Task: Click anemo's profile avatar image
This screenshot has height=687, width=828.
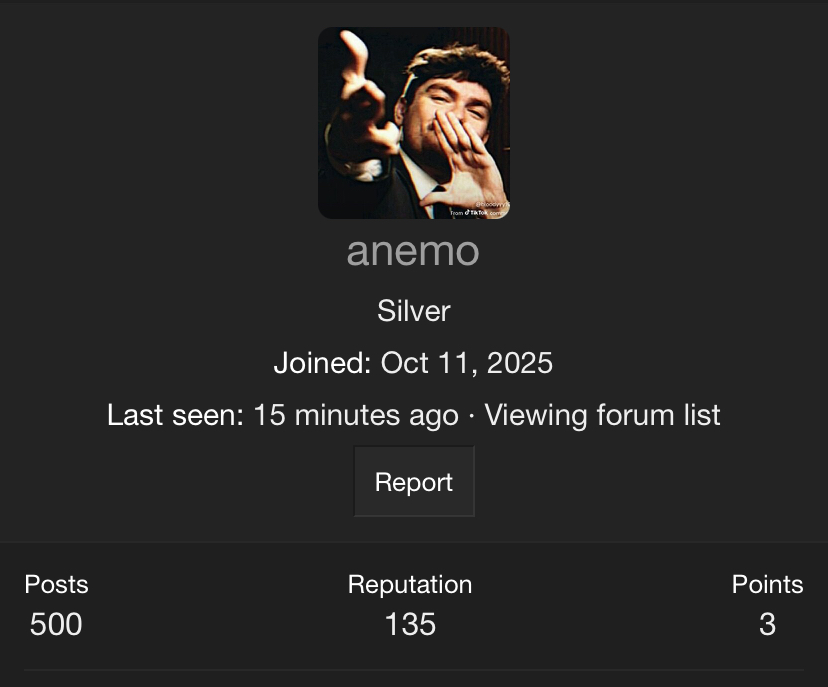Action: coord(413,123)
